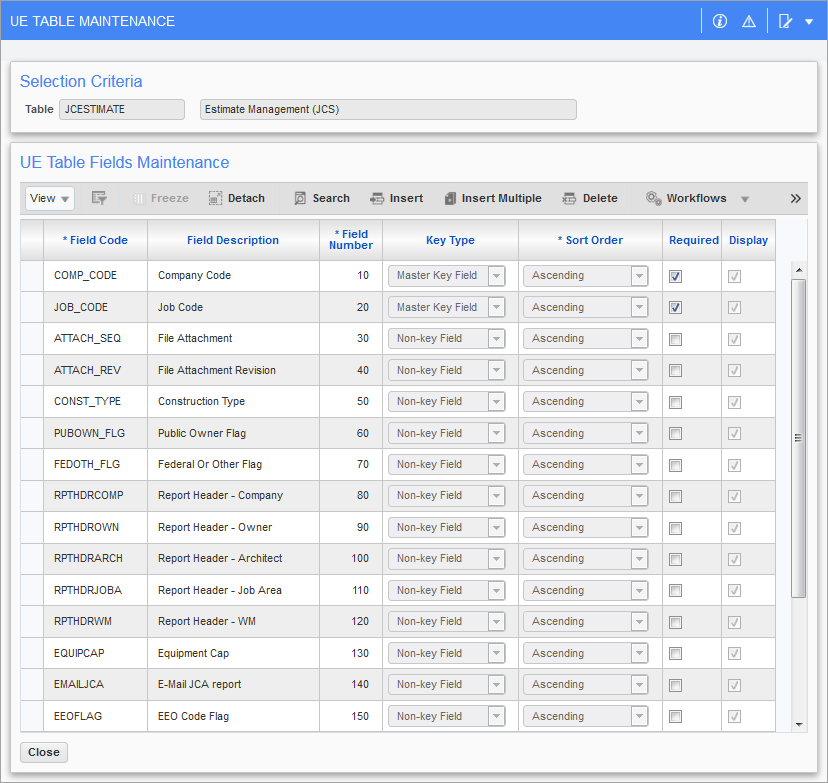
Task: Click the Freeze toolbar button
Action: click(x=161, y=199)
